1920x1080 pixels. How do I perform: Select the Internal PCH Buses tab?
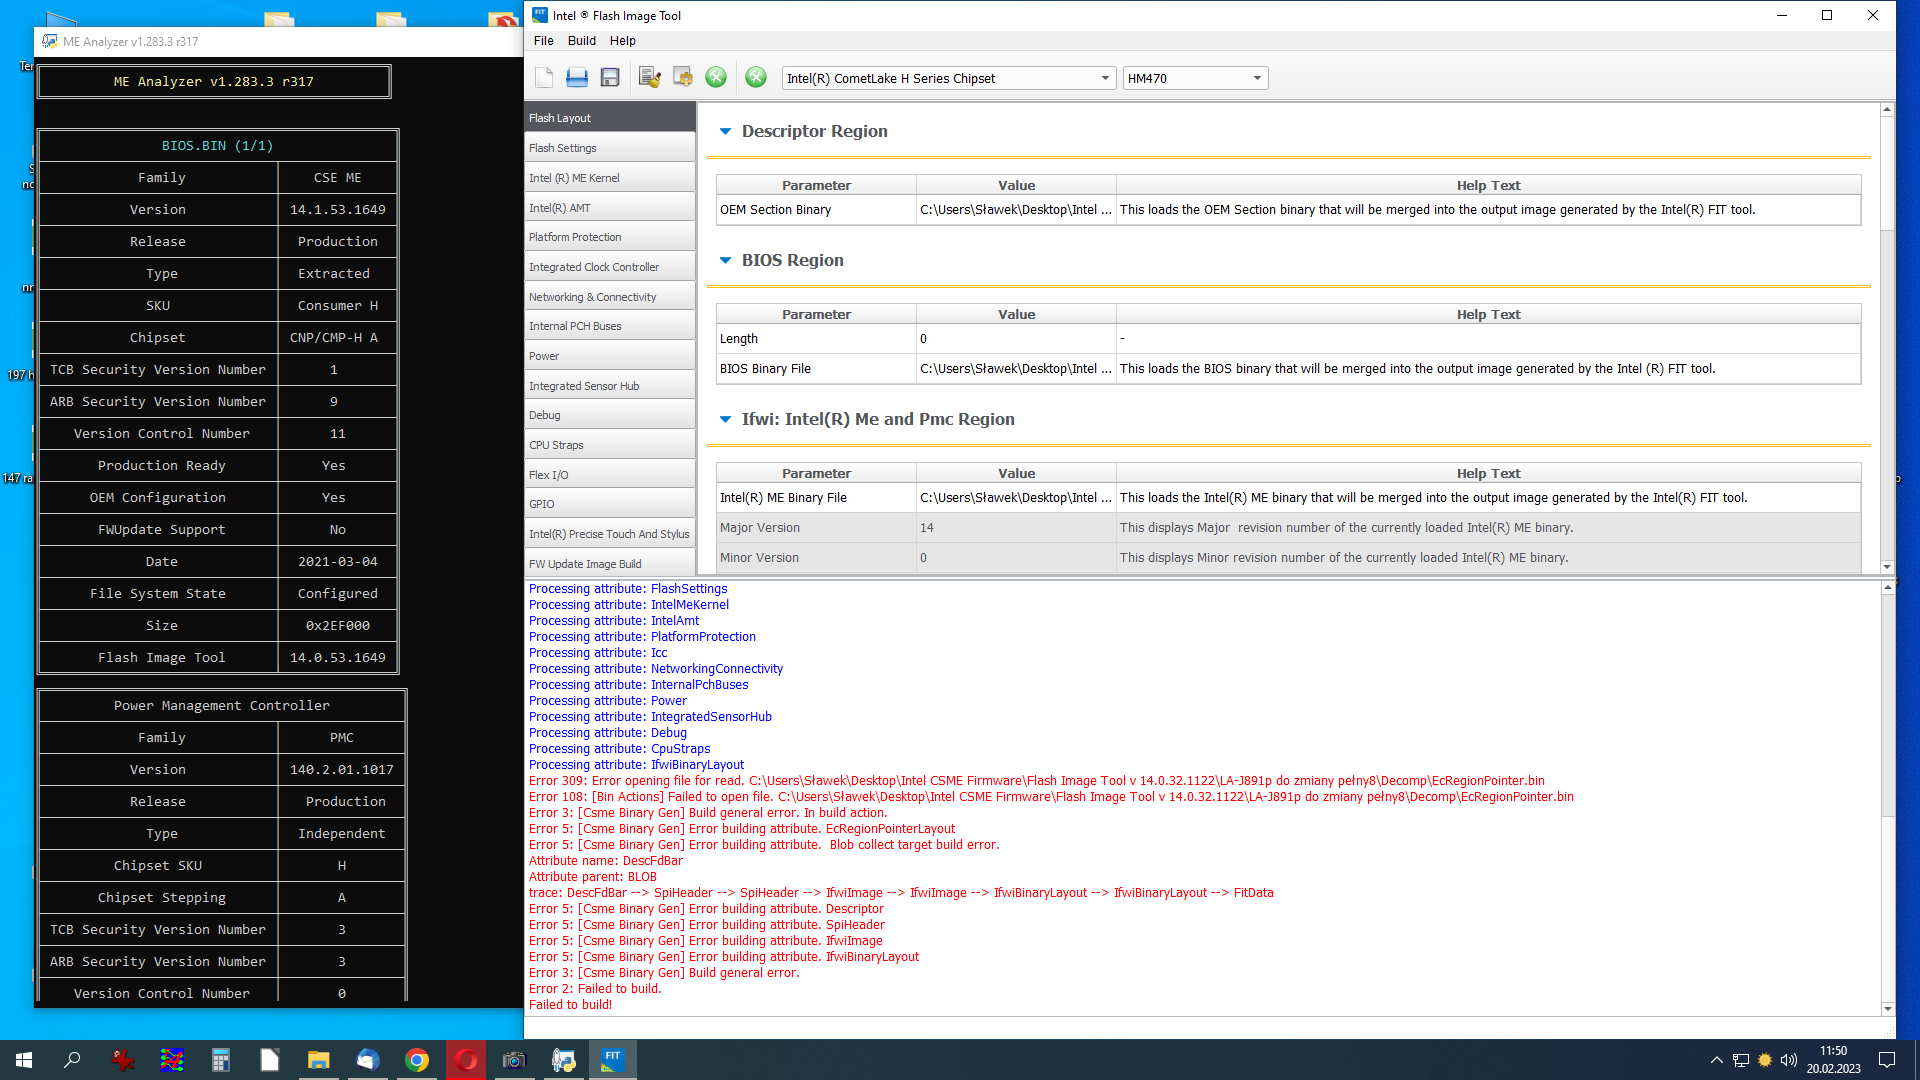(x=610, y=326)
